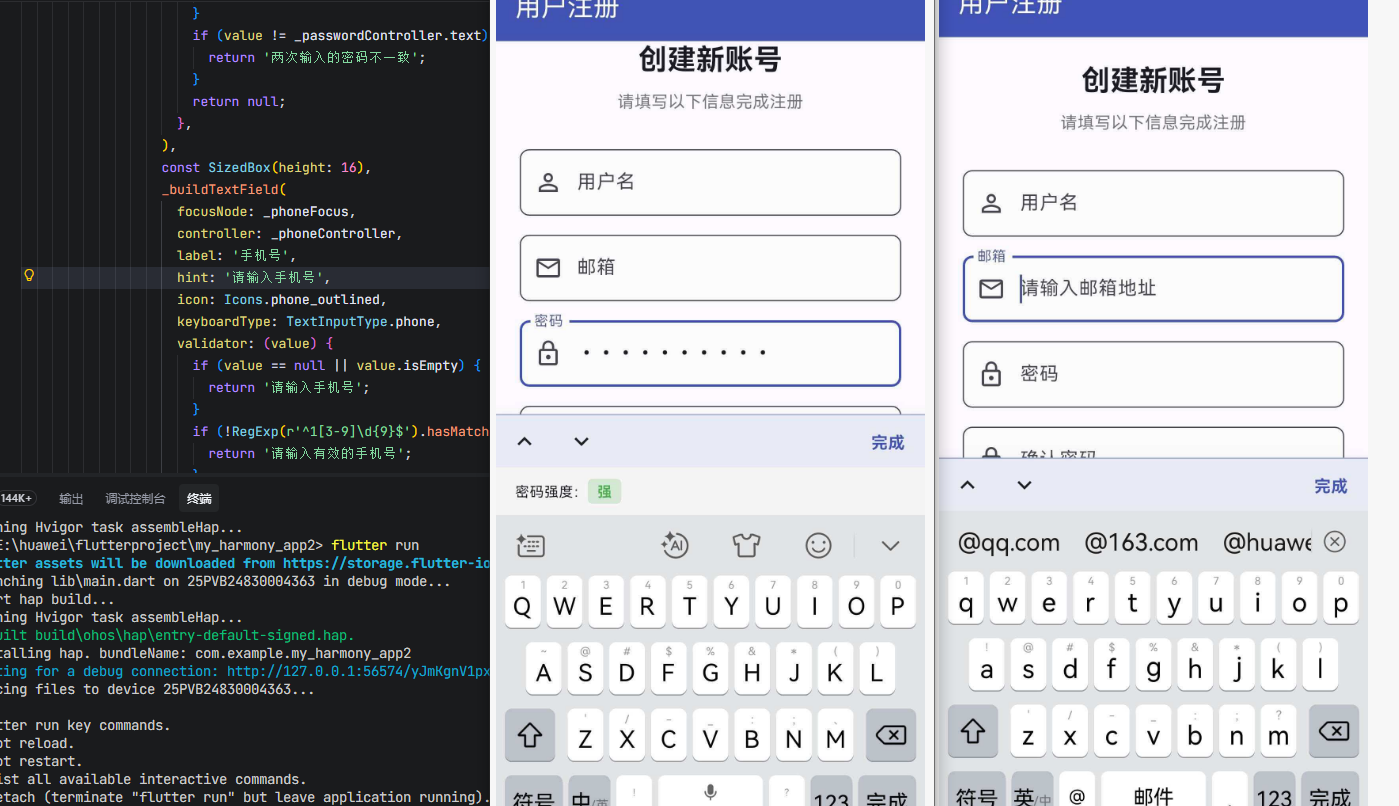Tap the microphone key on the left keyboard

[710, 790]
